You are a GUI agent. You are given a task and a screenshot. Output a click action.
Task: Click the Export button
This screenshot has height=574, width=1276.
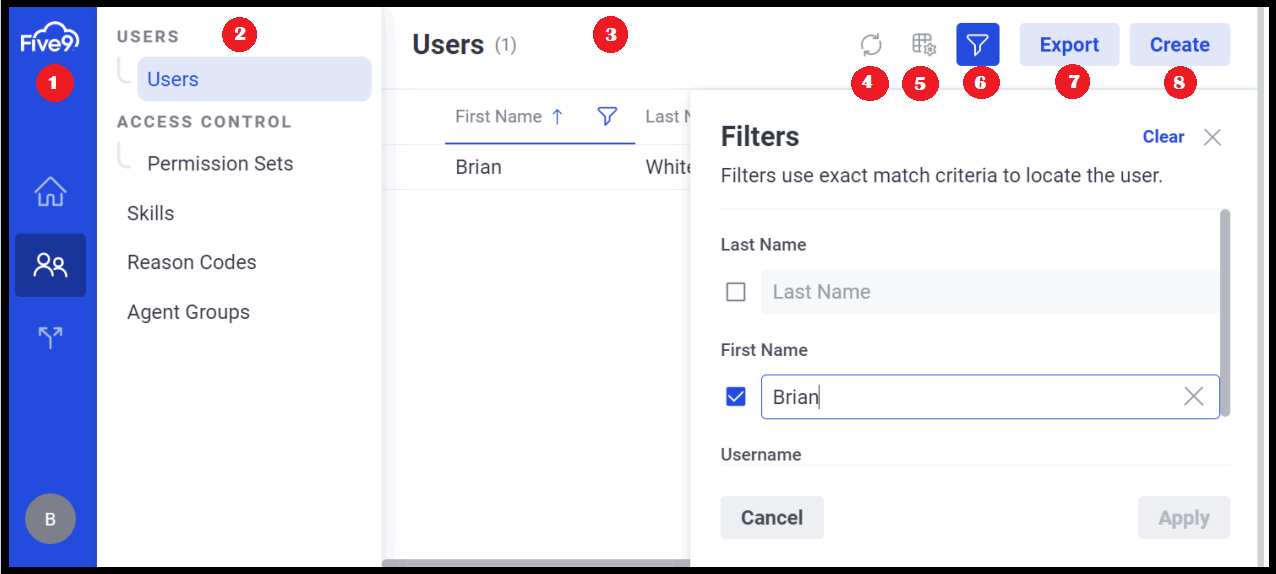pos(1069,45)
